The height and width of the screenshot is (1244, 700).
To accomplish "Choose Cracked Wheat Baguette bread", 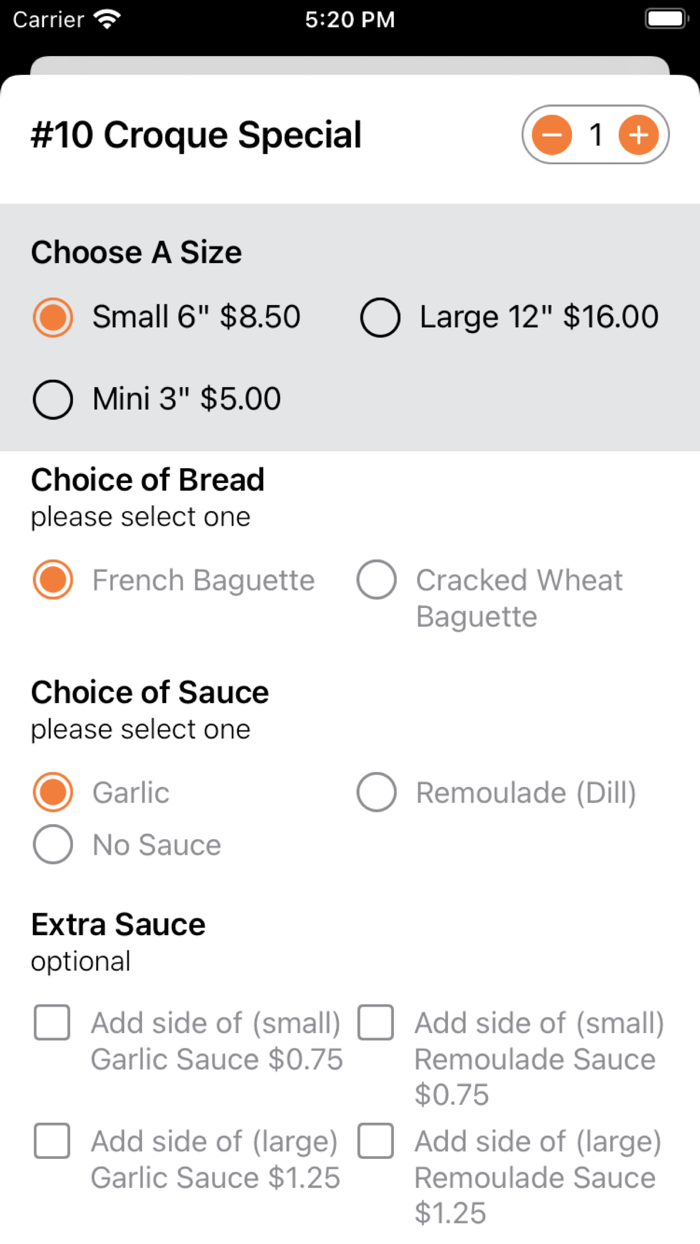I will pos(376,580).
